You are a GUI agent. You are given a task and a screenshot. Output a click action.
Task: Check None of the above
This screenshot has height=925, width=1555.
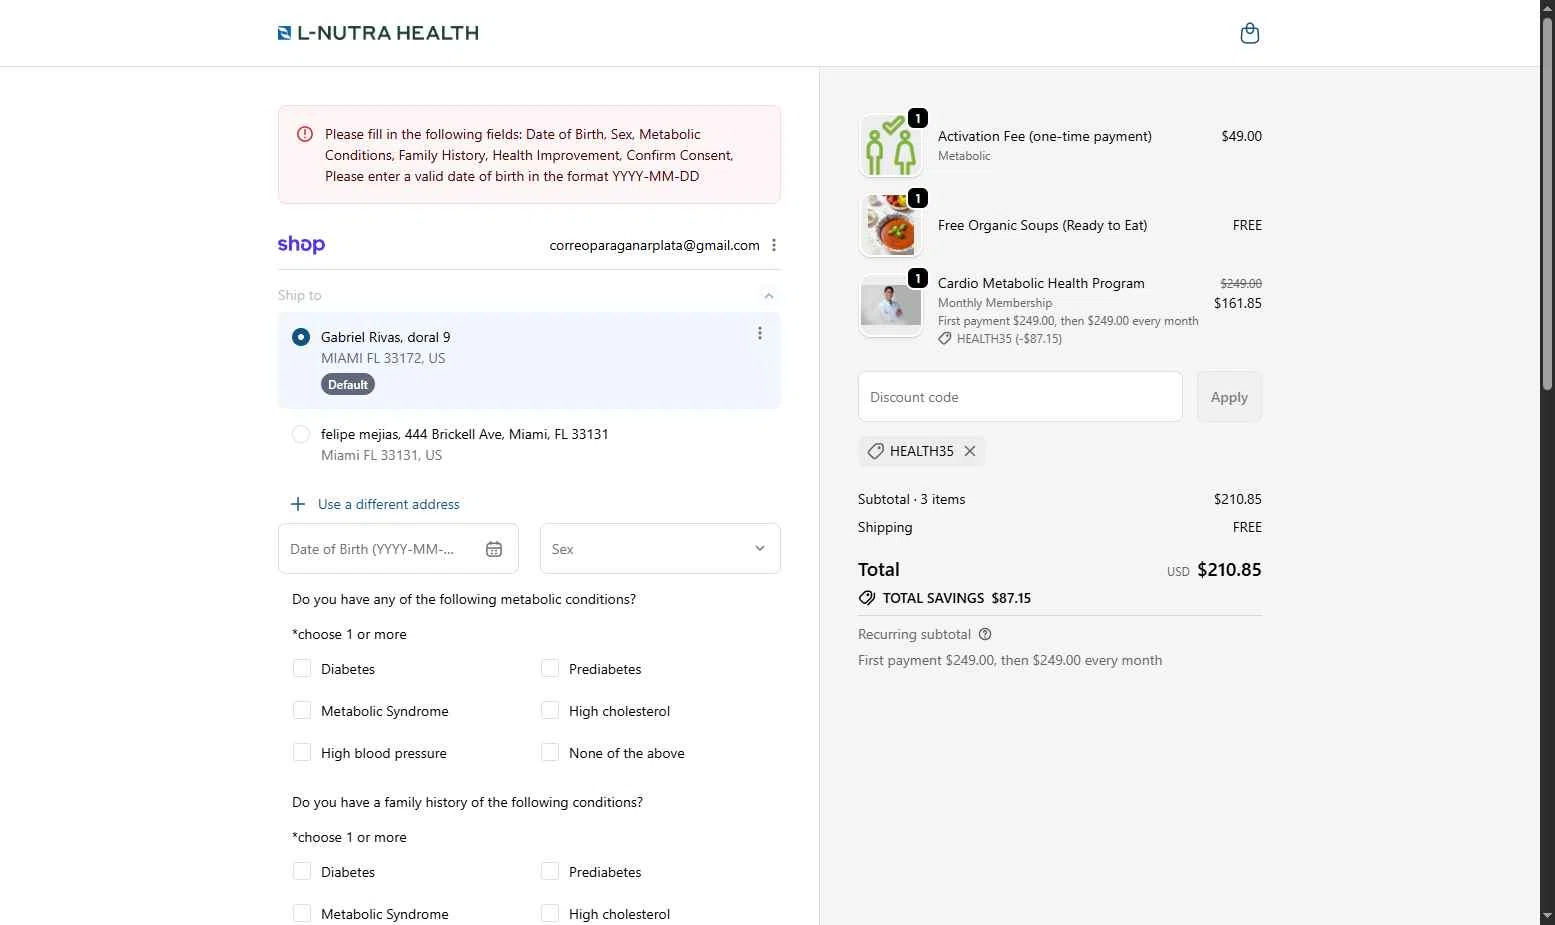[x=550, y=752]
